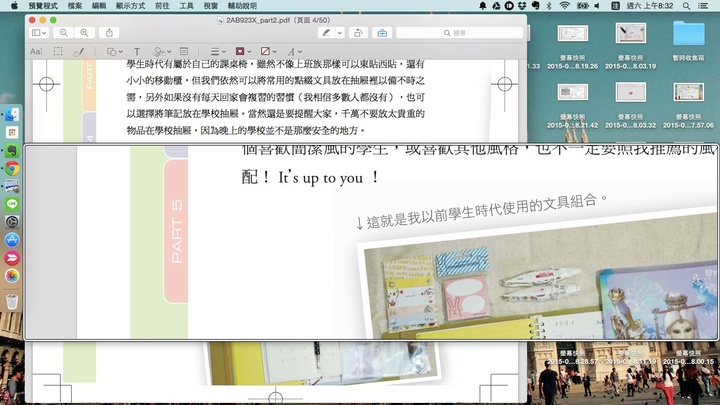720x405 pixels.
Task: Open the border color picker
Action: (x=242, y=51)
